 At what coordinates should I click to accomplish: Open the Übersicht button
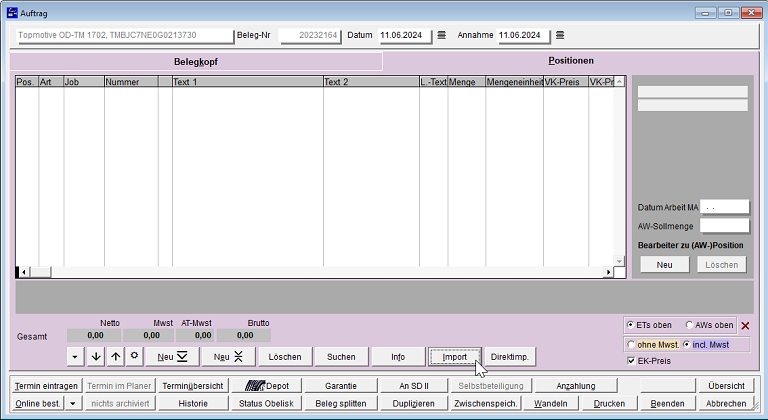tap(726, 386)
